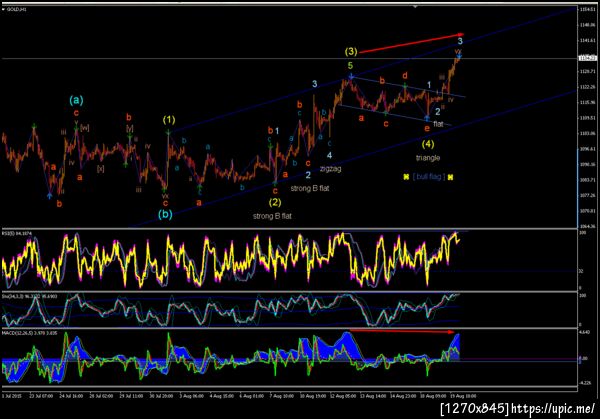600x419 pixels.
Task: Click the GOLD,H1 chart title
Action: coord(16,9)
